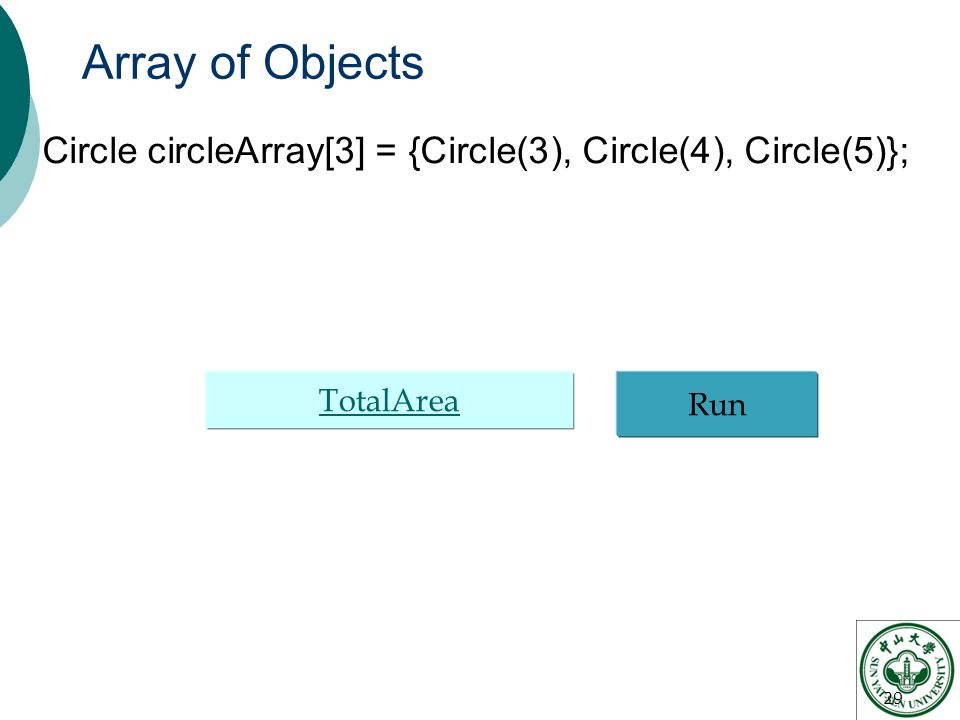Click the equals sign in the declaration
This screenshot has width=960, height=720.
(x=386, y=151)
